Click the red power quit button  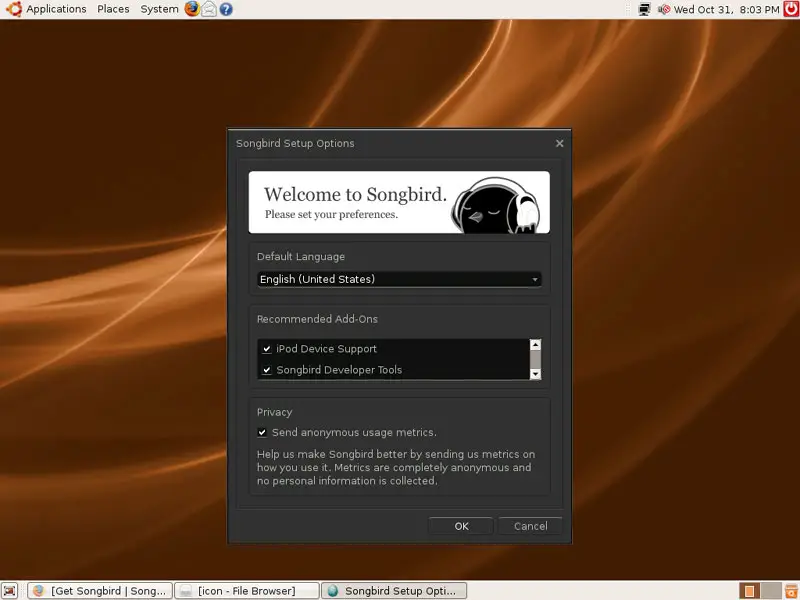[791, 9]
